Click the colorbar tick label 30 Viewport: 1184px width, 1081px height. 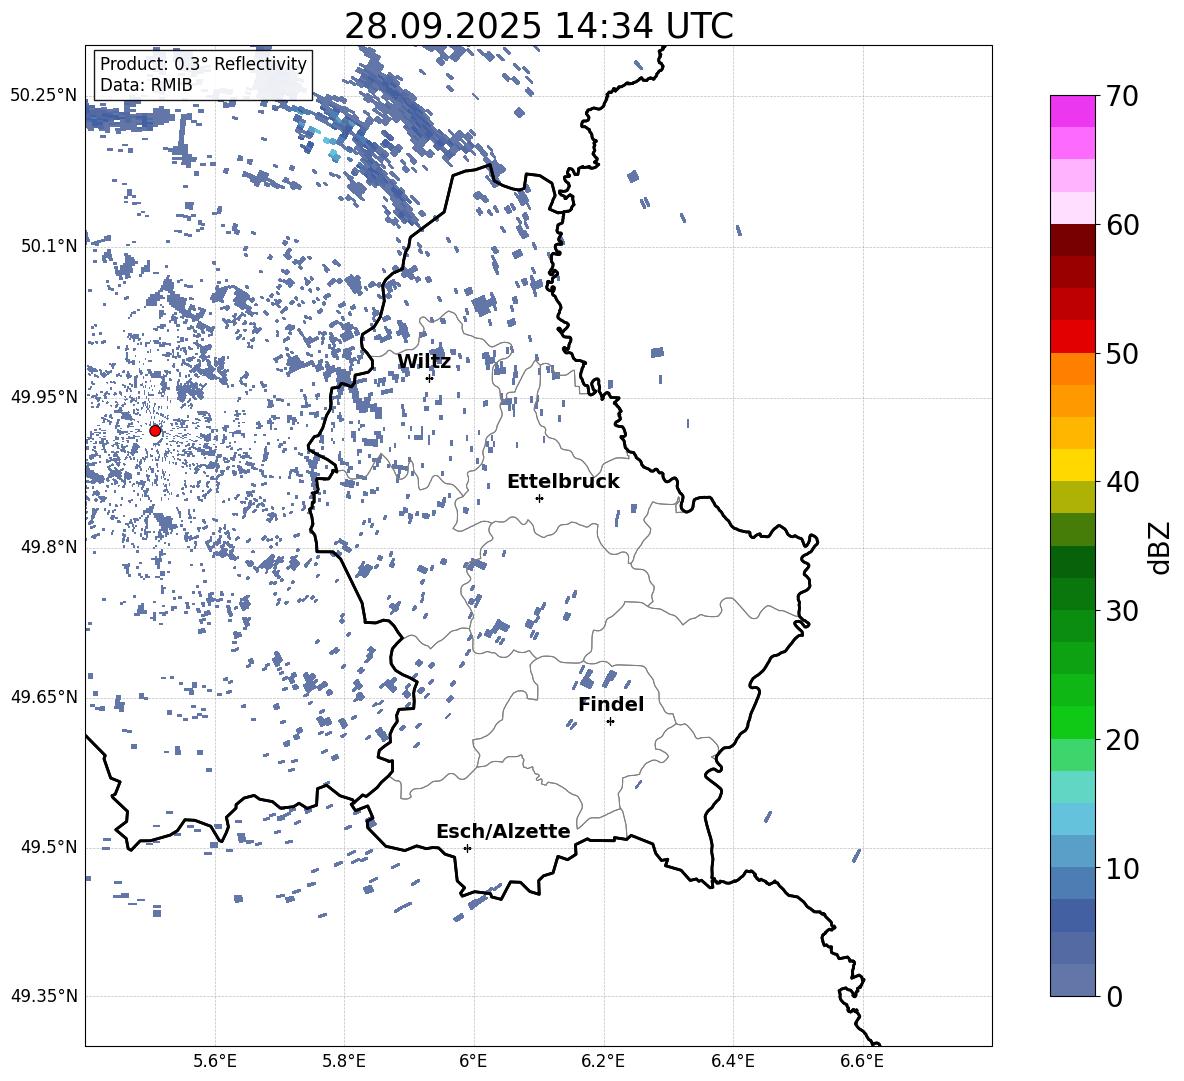point(1123,611)
